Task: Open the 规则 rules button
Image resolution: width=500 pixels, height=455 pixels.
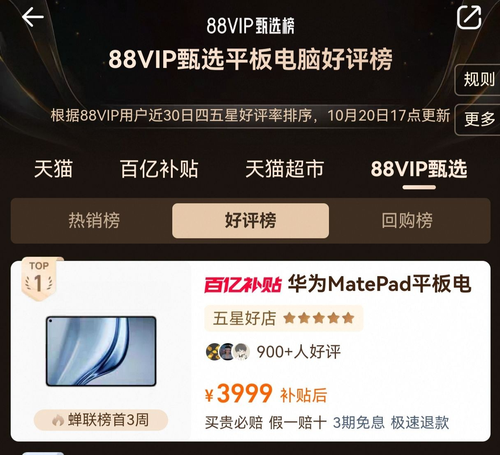Action: click(479, 80)
